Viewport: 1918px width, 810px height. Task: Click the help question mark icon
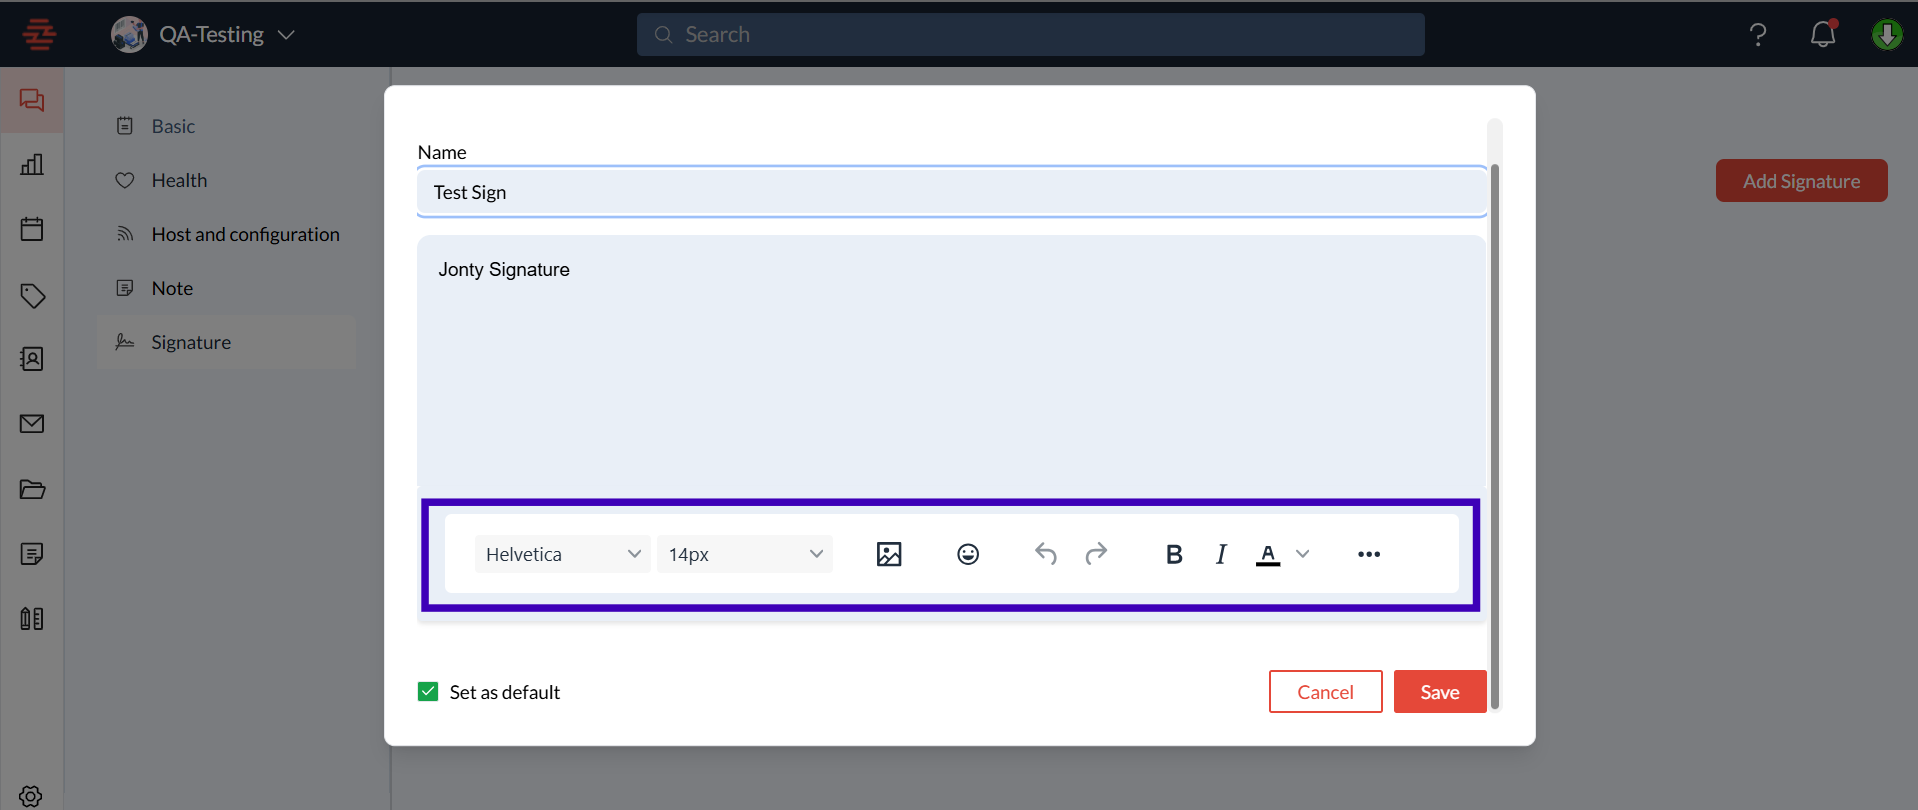point(1758,35)
